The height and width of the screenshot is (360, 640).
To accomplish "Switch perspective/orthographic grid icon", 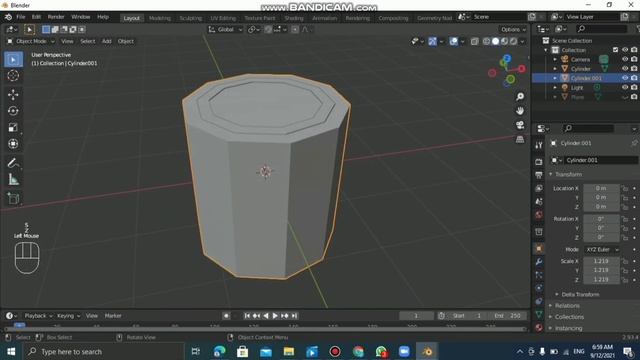I will tap(520, 139).
